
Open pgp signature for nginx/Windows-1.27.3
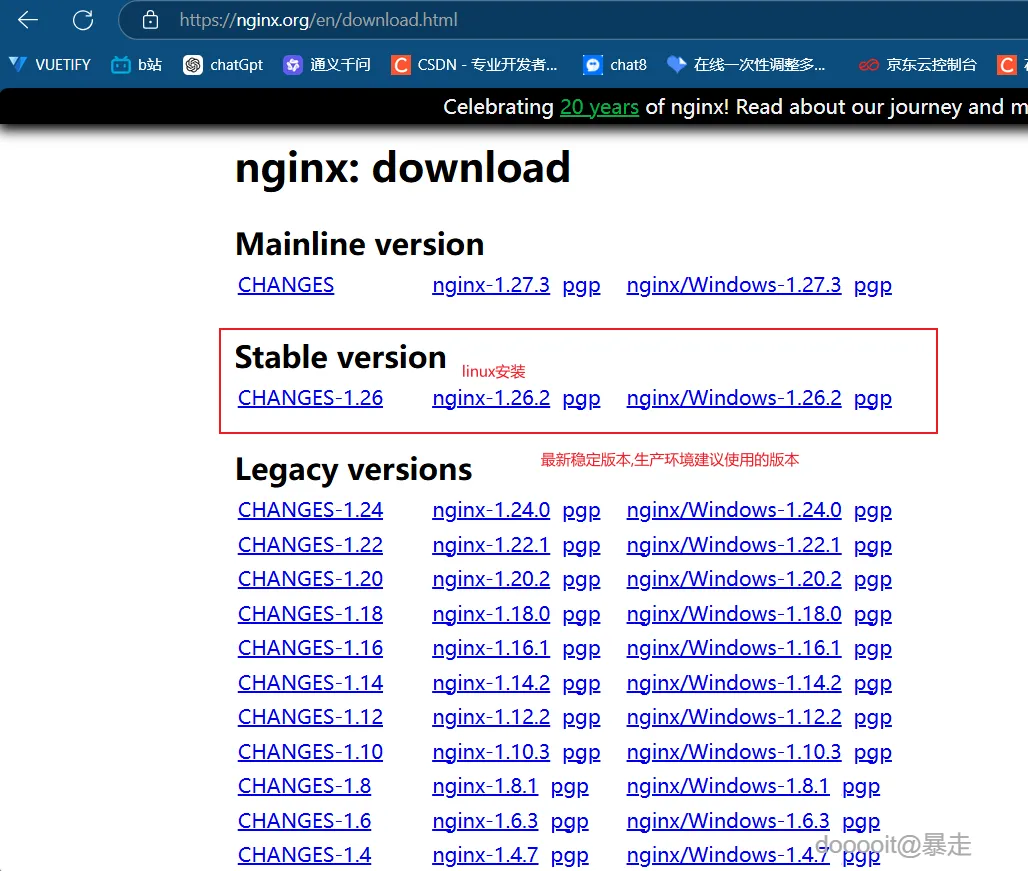coord(873,286)
